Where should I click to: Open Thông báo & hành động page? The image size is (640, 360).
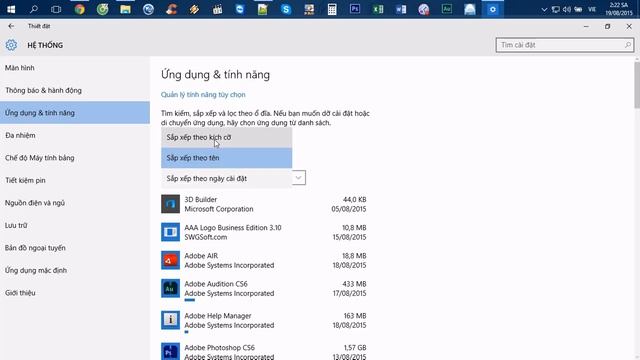point(75,90)
